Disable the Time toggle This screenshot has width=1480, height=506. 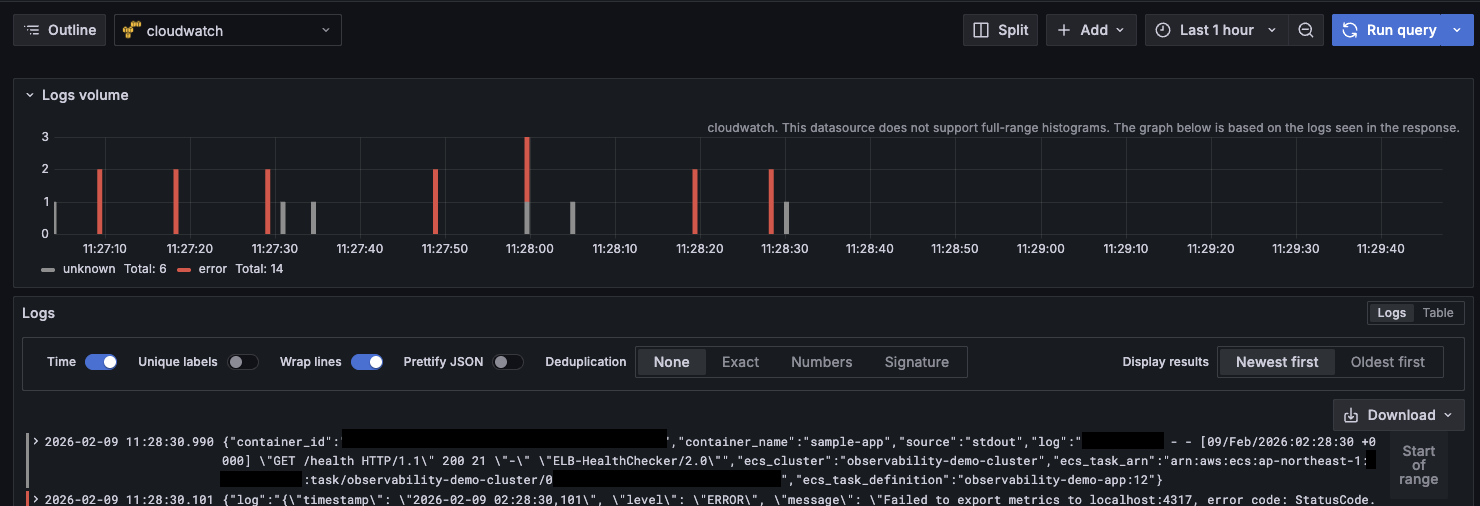(x=101, y=362)
